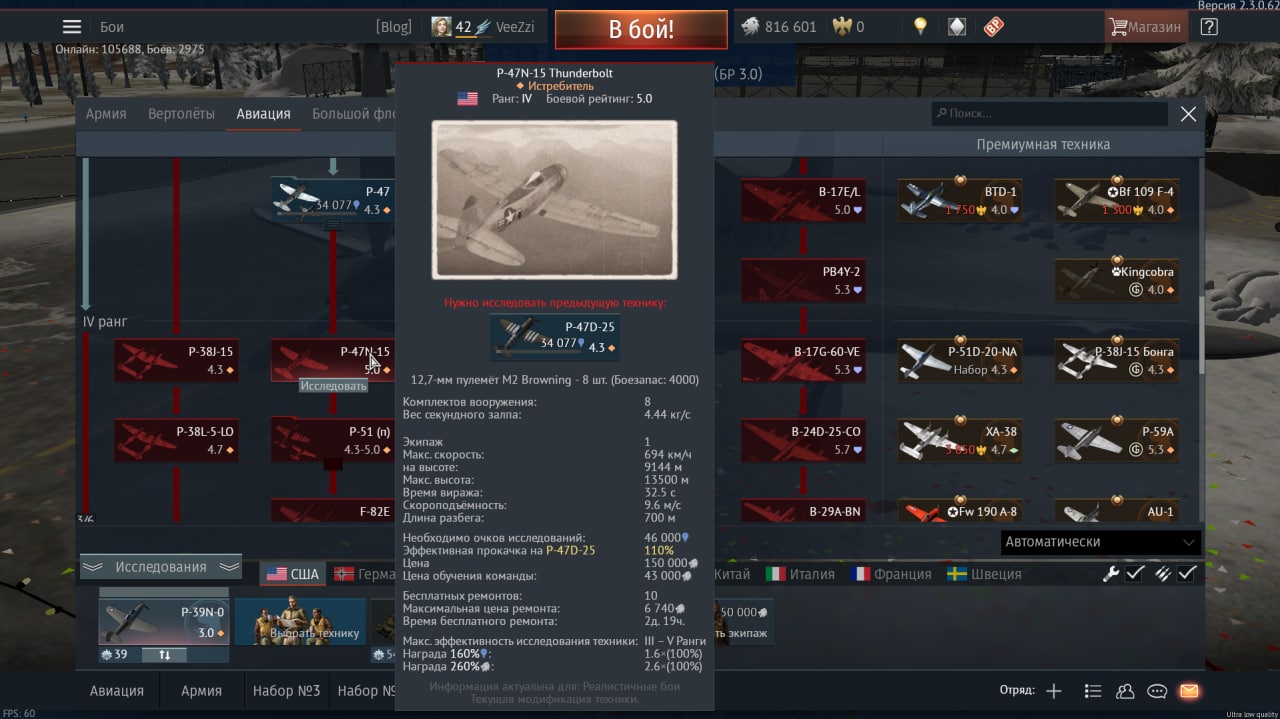The width and height of the screenshot is (1280, 719).
Task: Open the Battle Pass BP icon
Action: (993, 27)
